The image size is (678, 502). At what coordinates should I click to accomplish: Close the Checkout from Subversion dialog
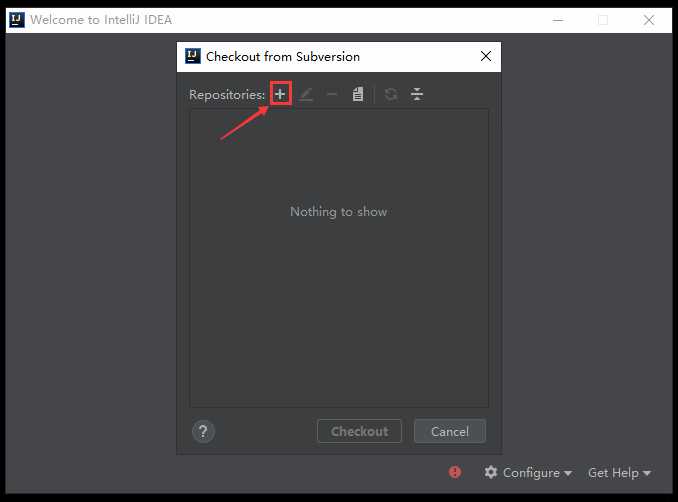pos(486,56)
